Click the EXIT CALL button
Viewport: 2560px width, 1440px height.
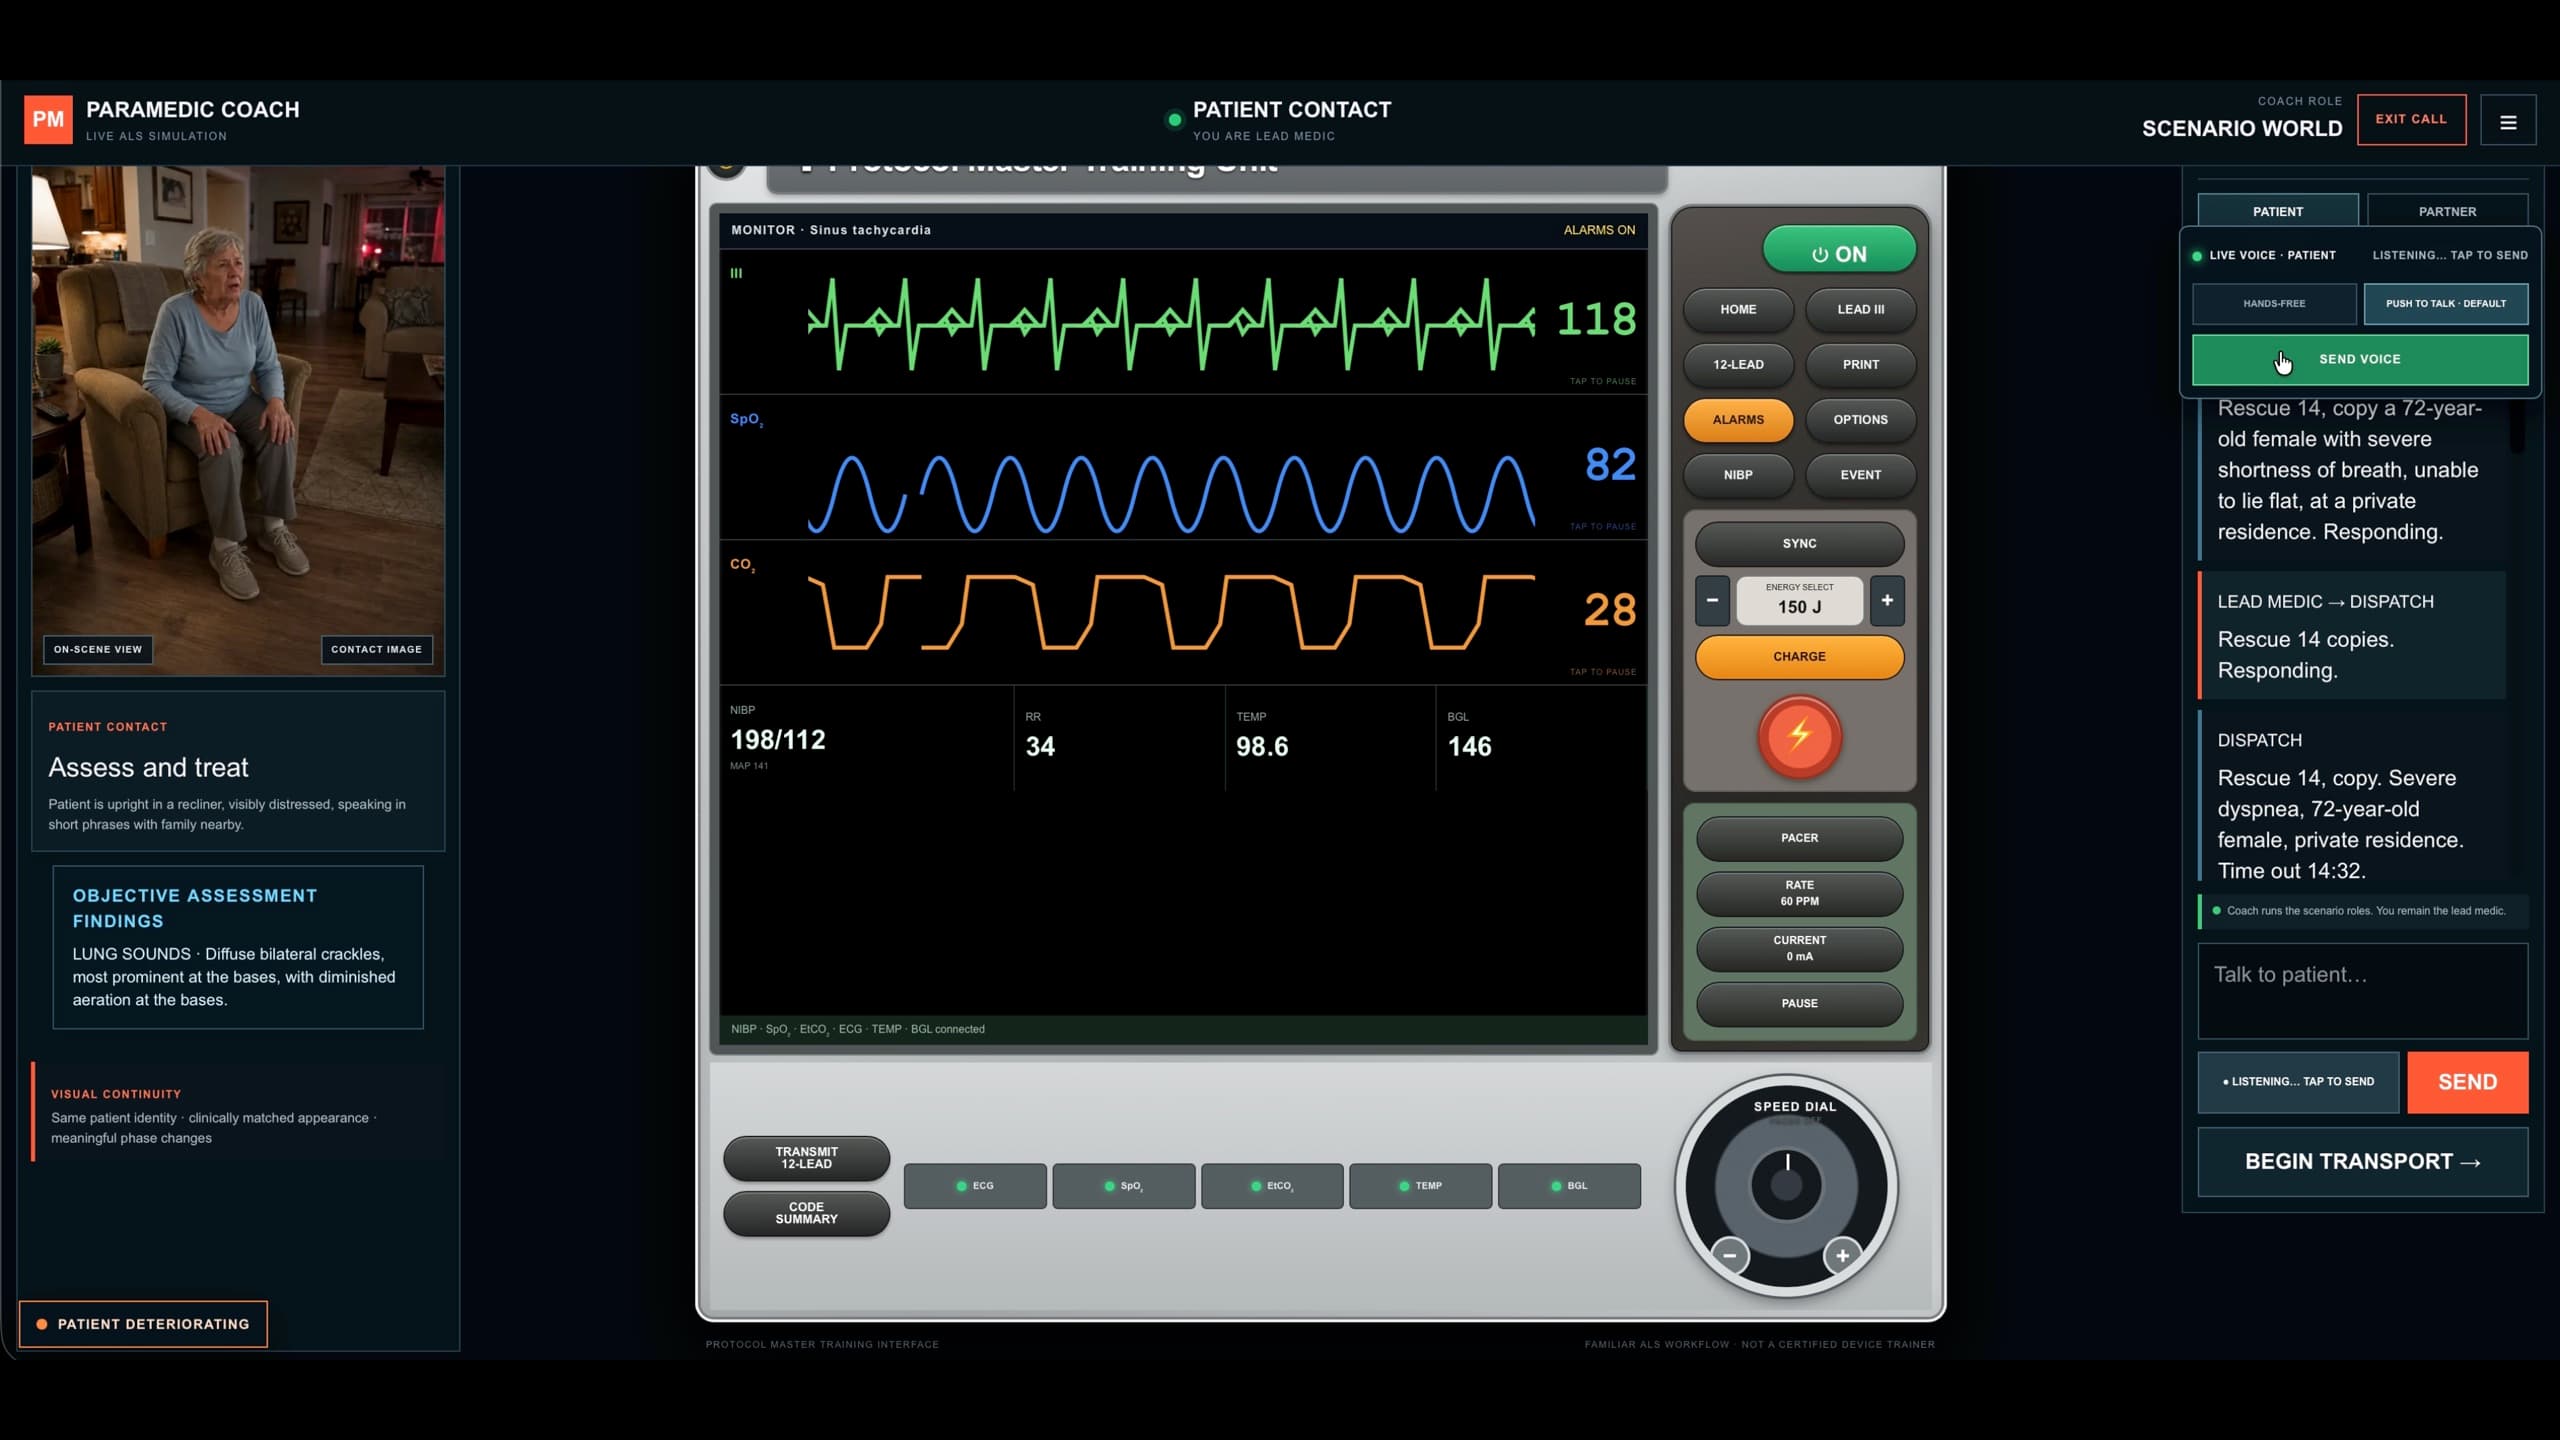(x=2411, y=119)
